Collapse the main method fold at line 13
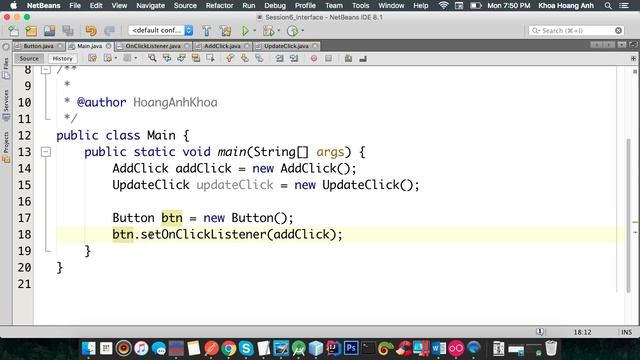This screenshot has height=360, width=640. 46,152
